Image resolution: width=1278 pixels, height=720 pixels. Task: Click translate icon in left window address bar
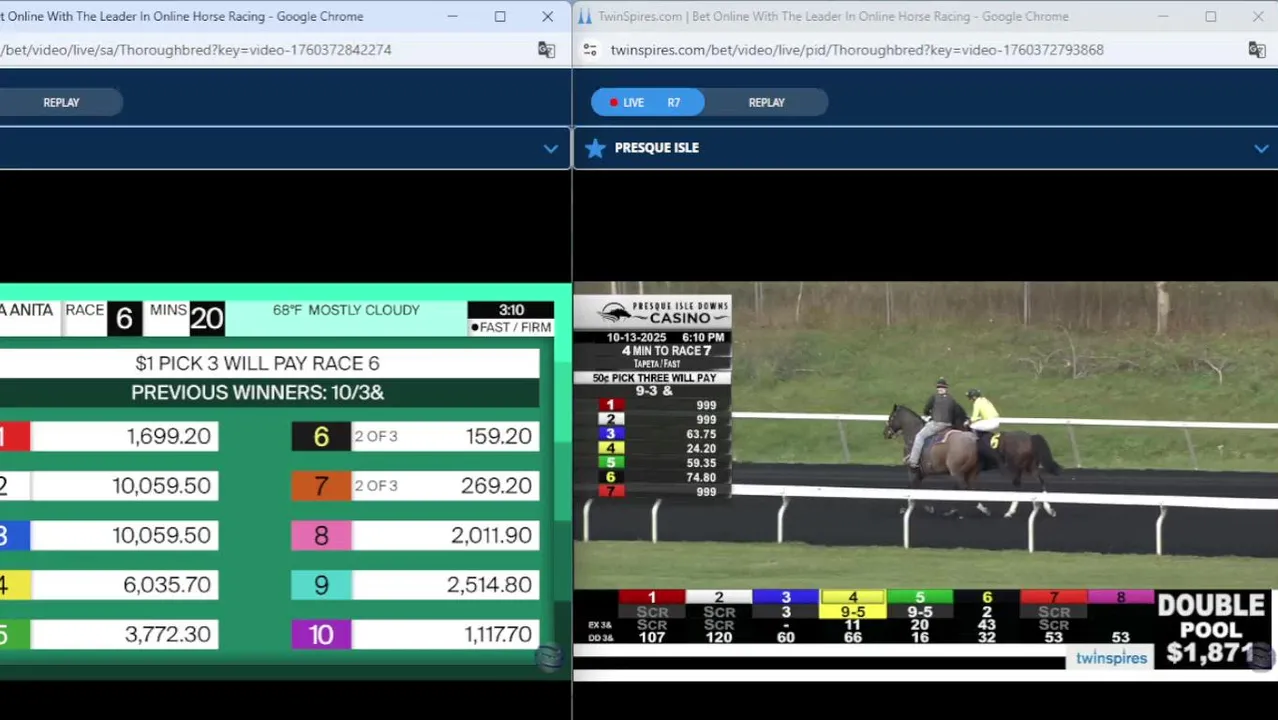(546, 50)
